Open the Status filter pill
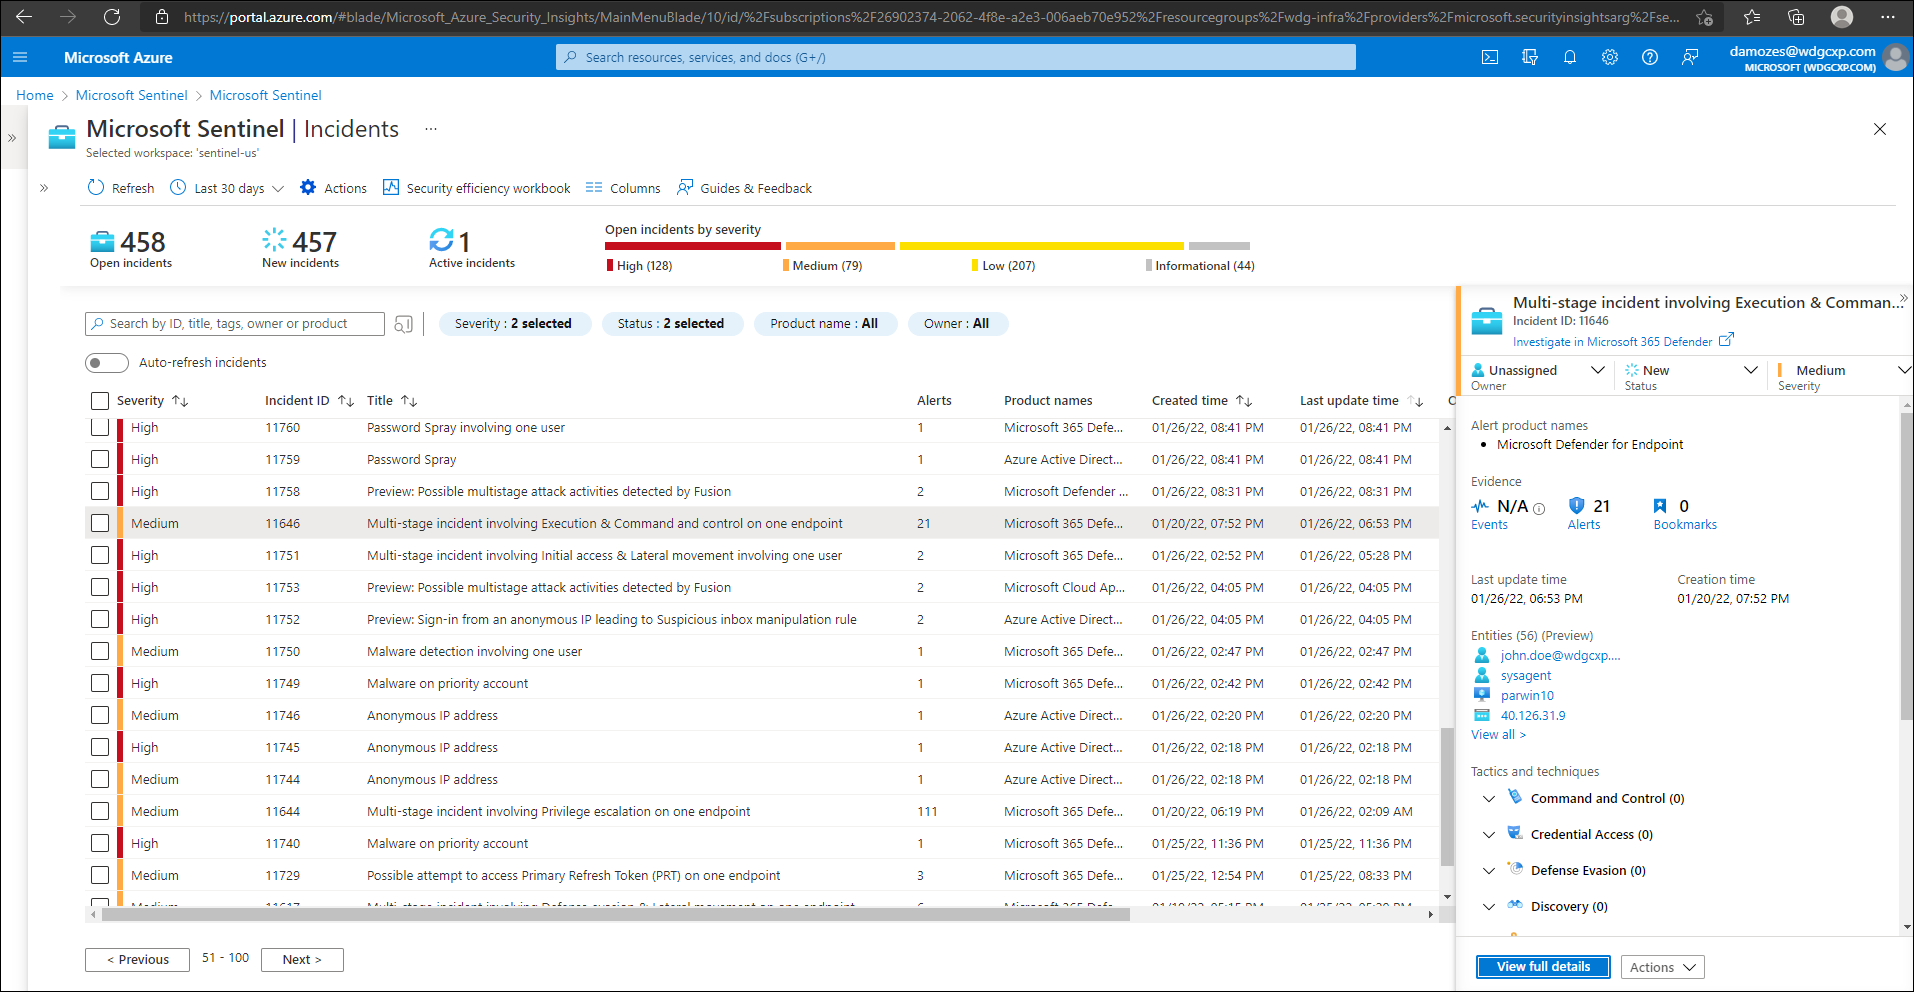 [x=671, y=324]
